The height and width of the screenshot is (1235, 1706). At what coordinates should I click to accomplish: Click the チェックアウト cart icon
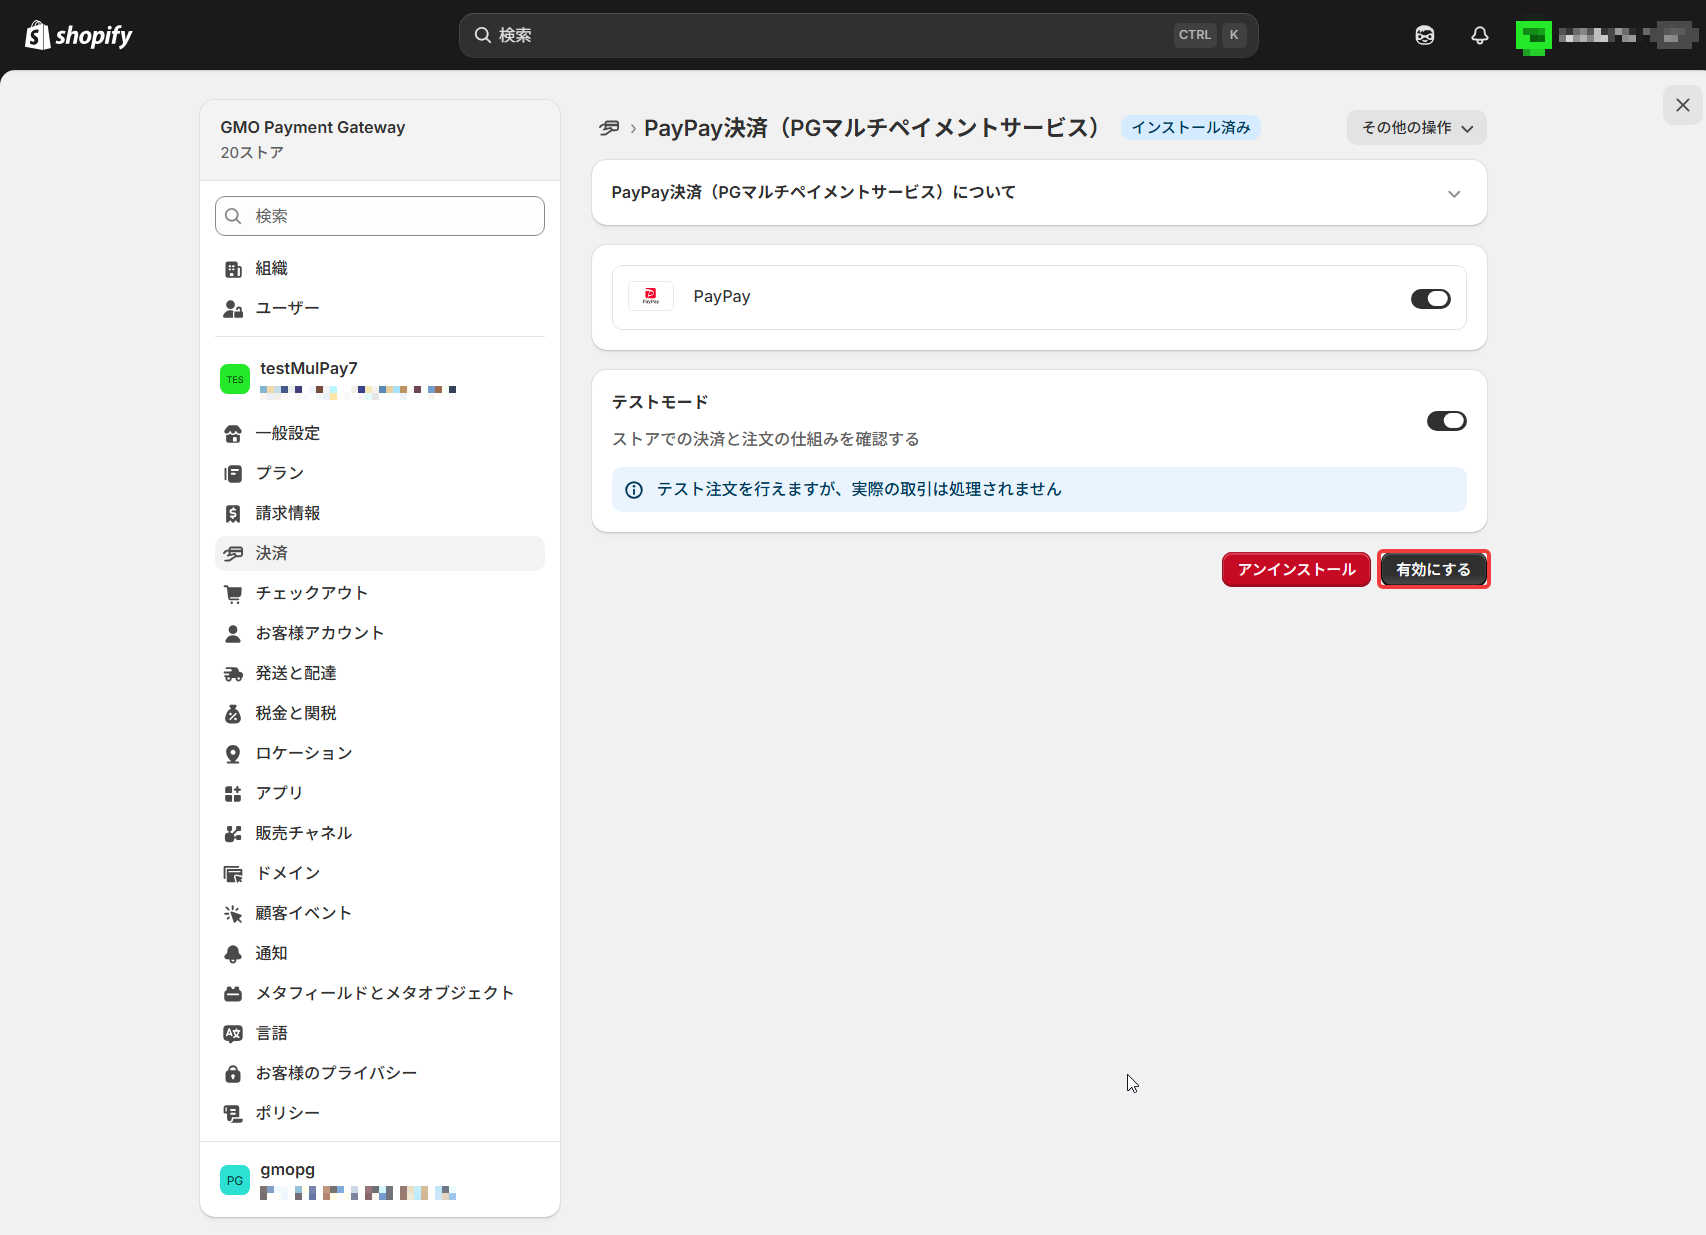[233, 594]
